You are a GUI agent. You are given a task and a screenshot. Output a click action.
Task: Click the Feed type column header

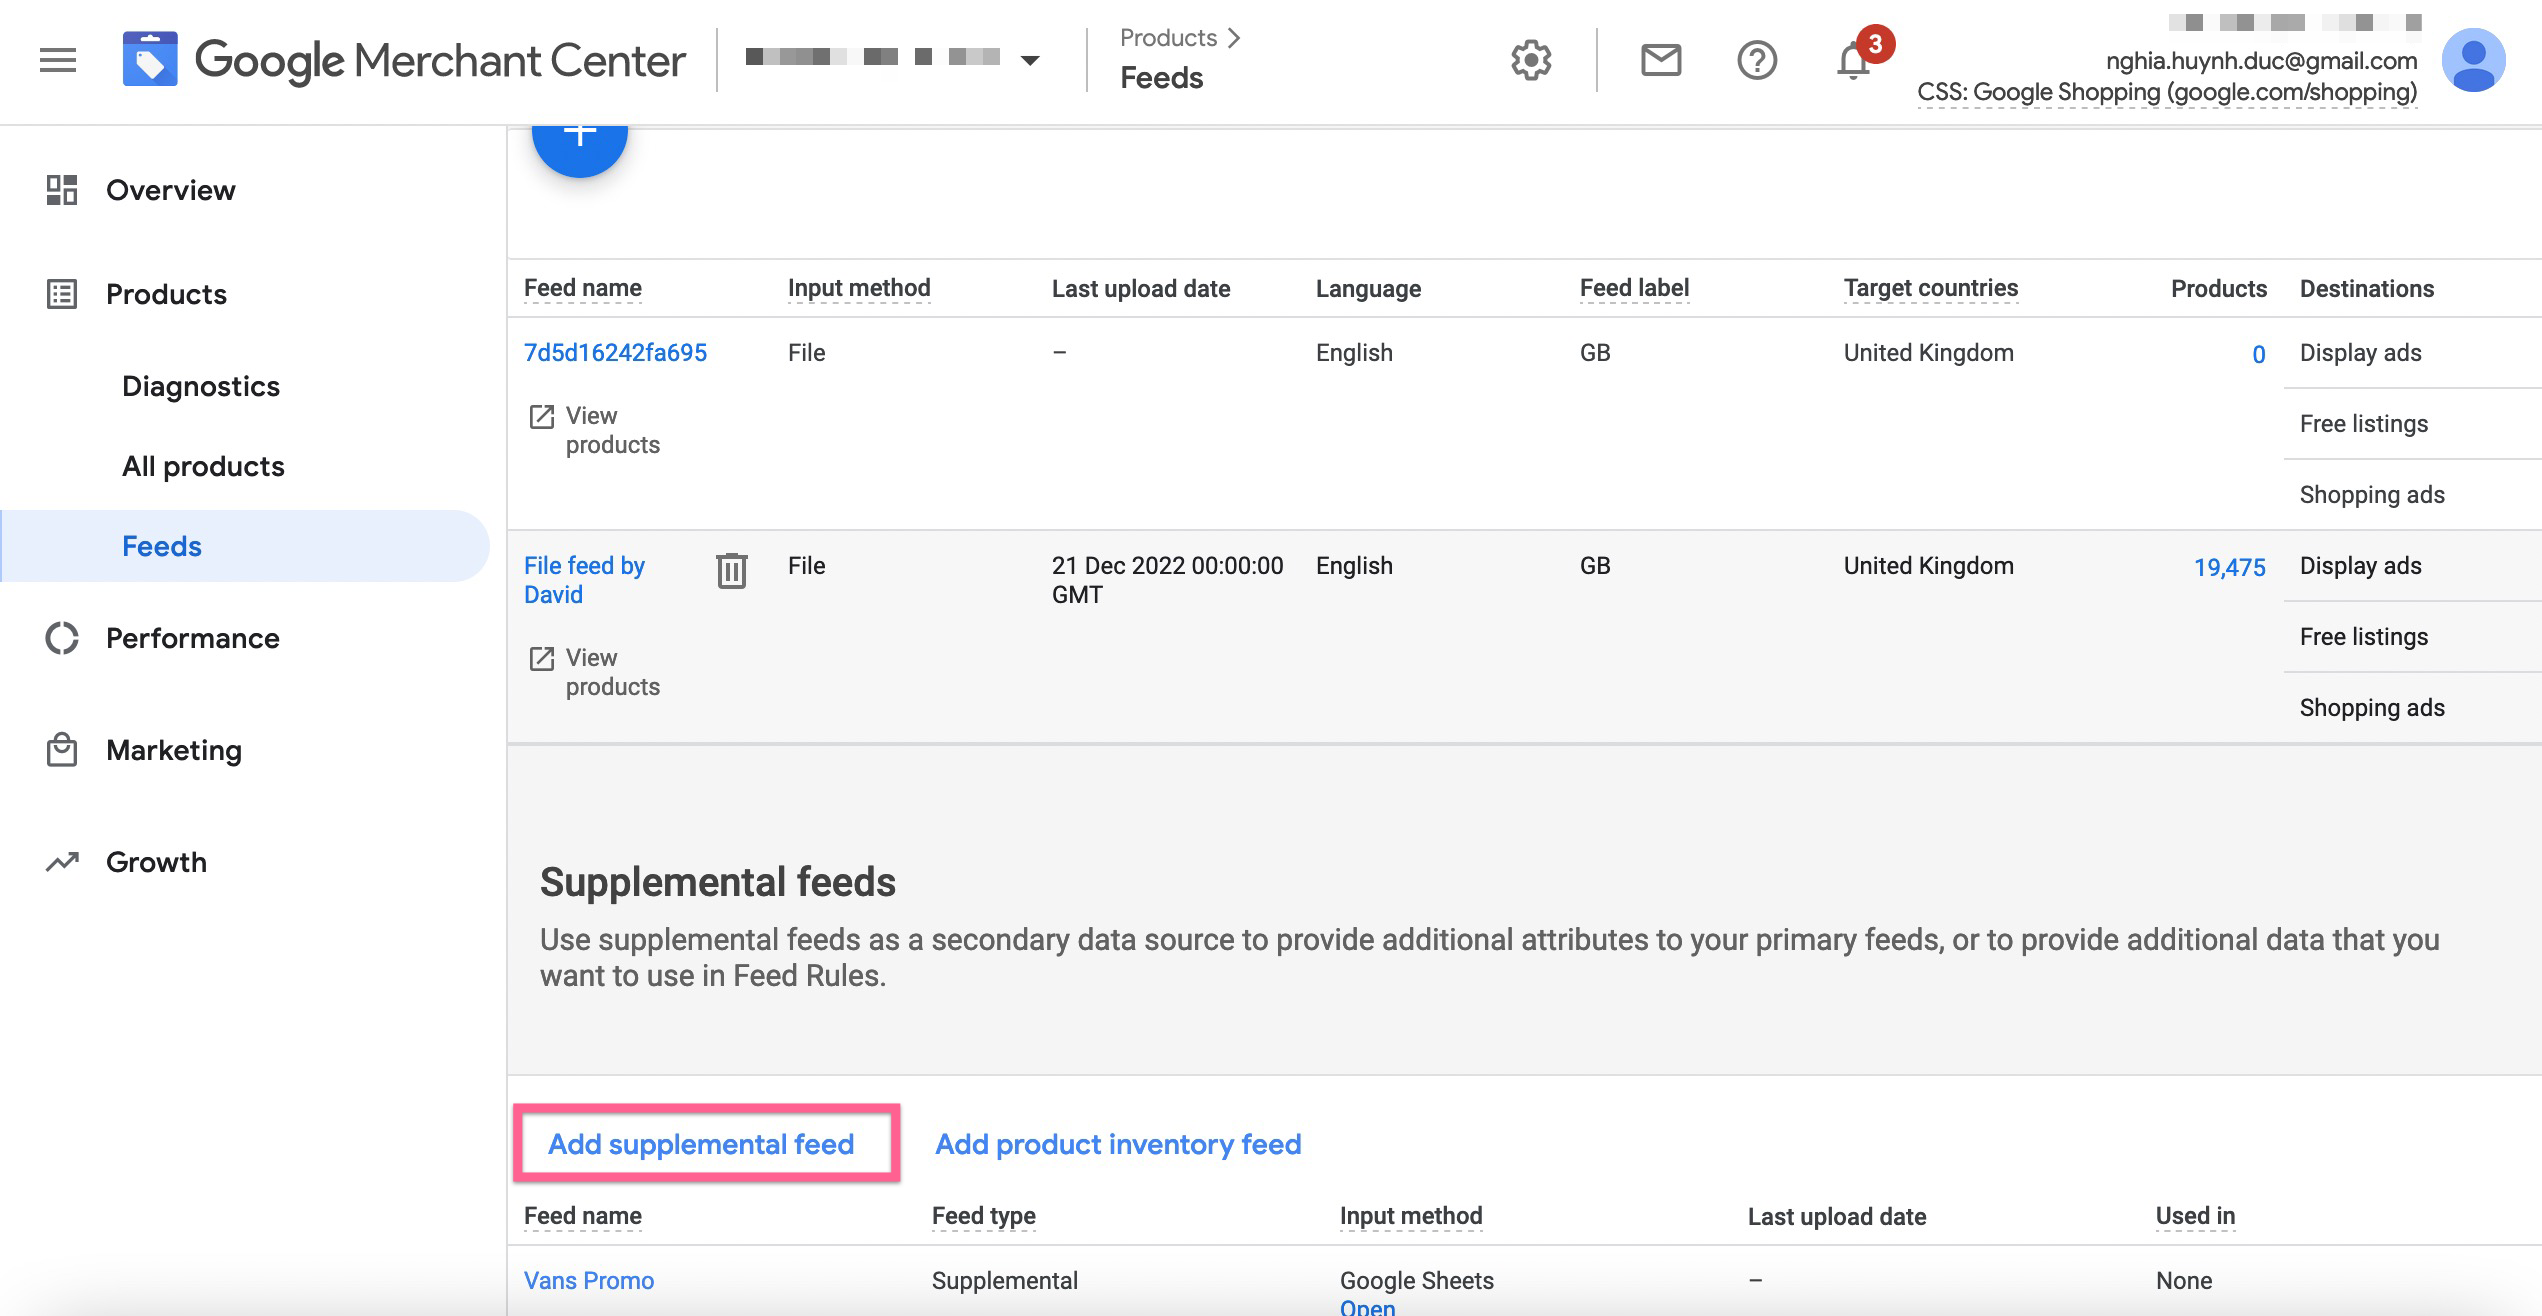tap(984, 1217)
